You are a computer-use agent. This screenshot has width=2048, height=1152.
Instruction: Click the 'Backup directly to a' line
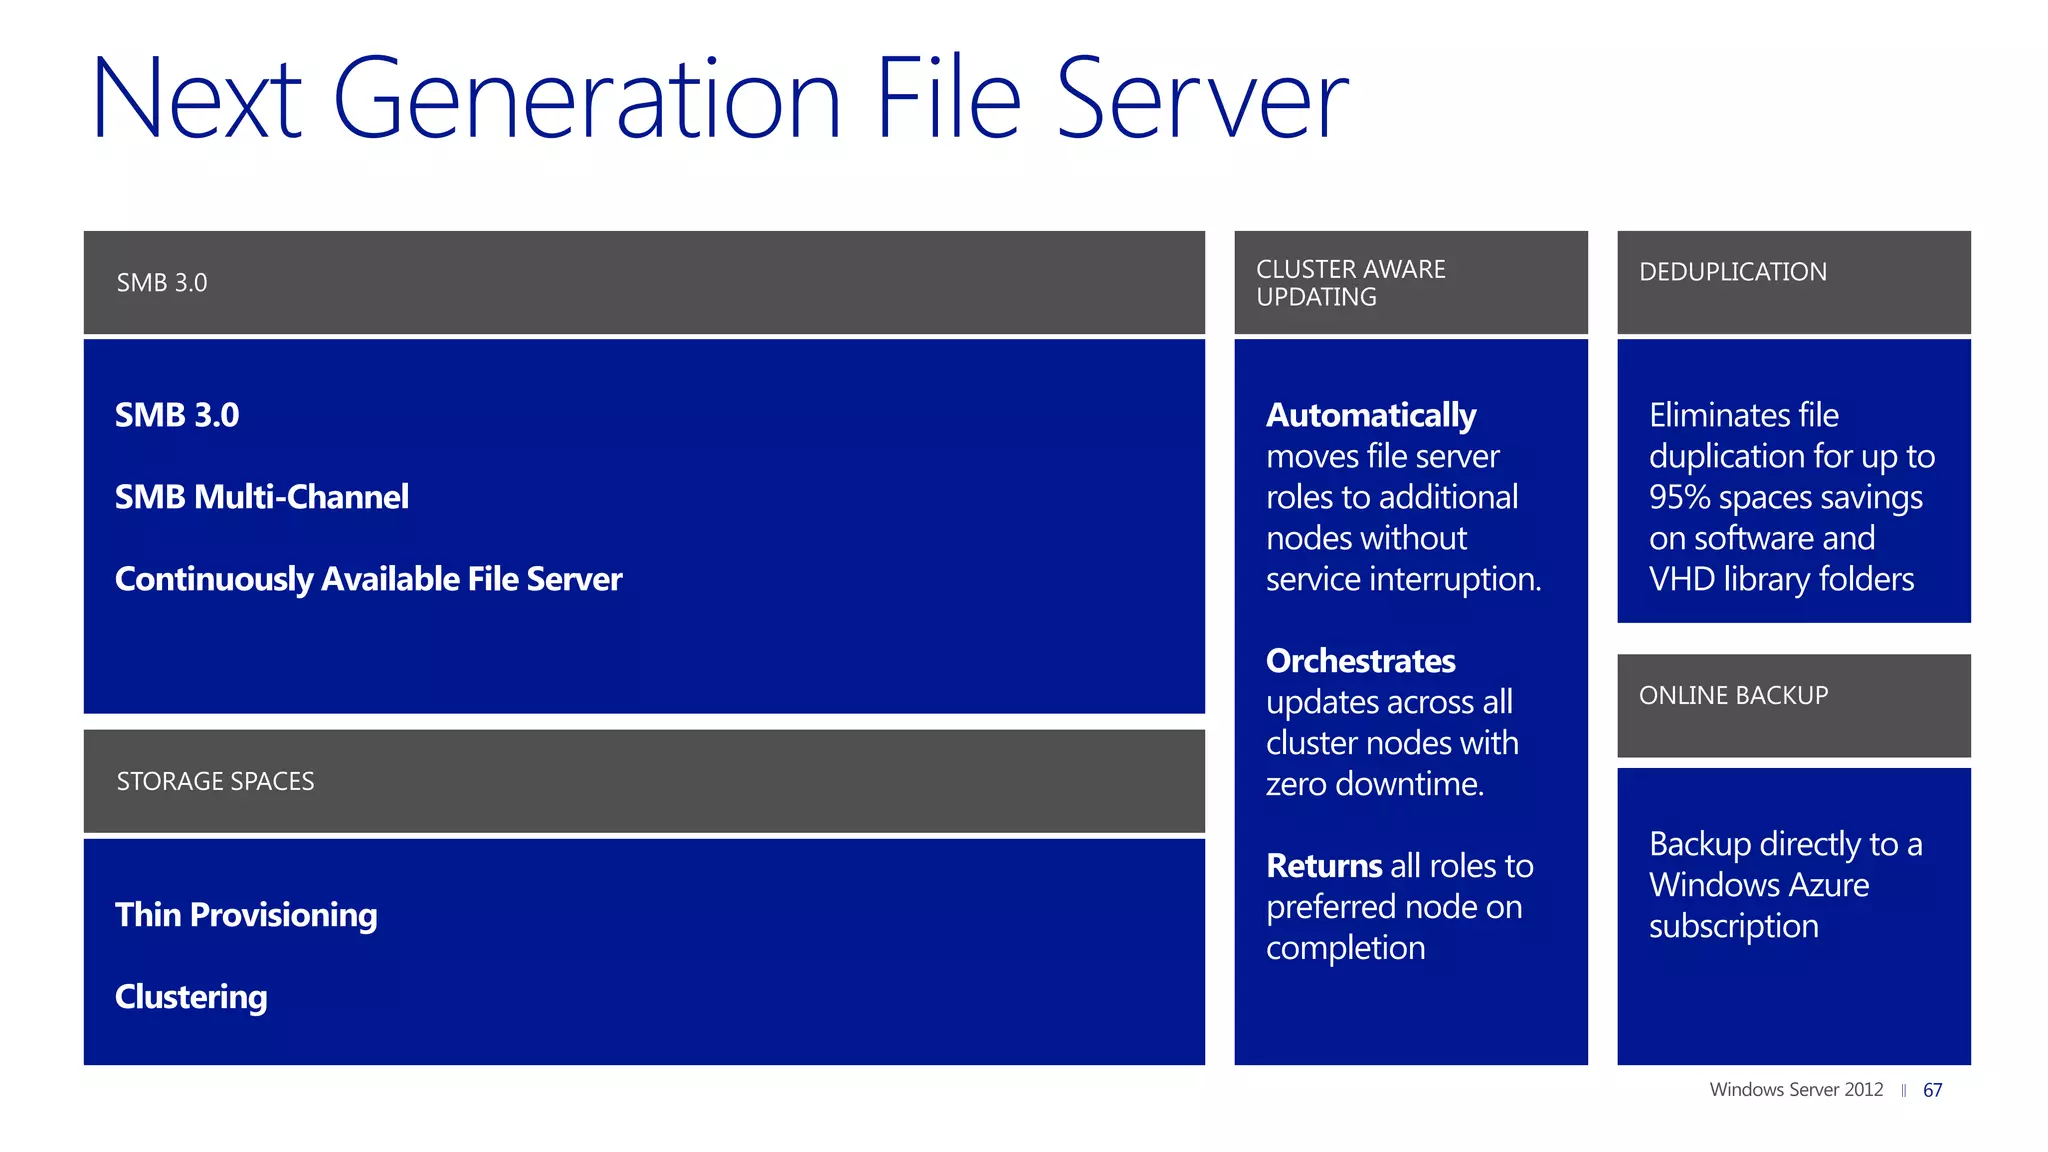1786,845
